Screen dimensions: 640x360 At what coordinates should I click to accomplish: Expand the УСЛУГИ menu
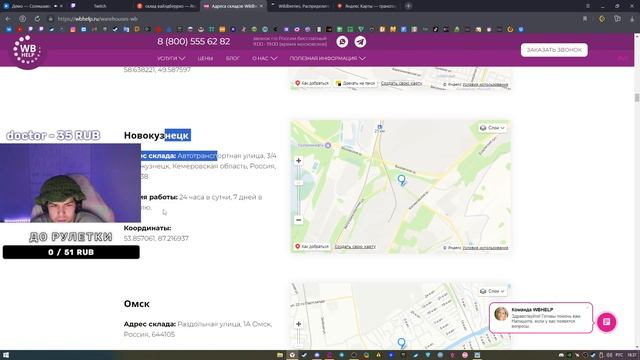171,58
